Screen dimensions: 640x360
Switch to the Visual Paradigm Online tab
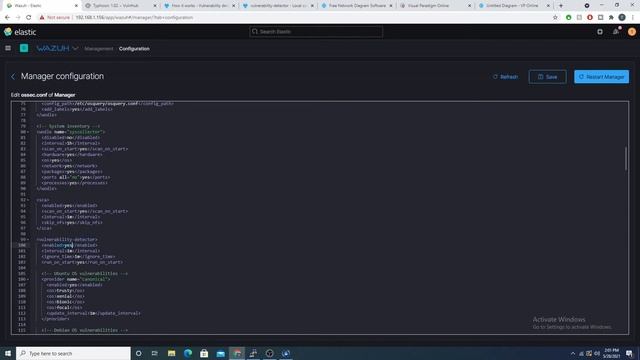pos(436,6)
